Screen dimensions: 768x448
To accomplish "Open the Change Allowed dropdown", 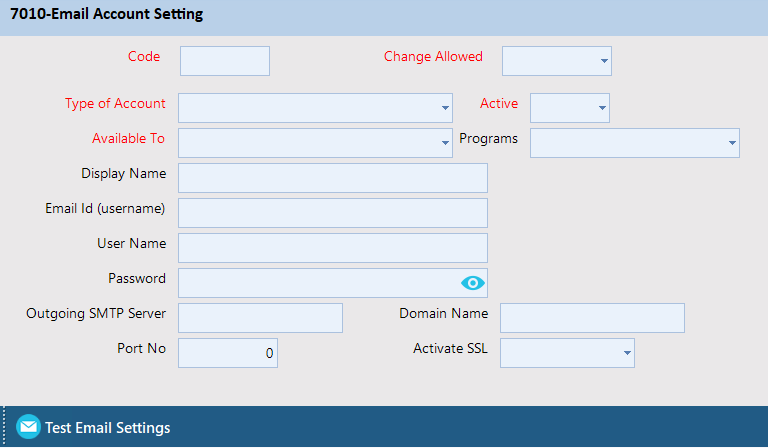I will 556,61.
